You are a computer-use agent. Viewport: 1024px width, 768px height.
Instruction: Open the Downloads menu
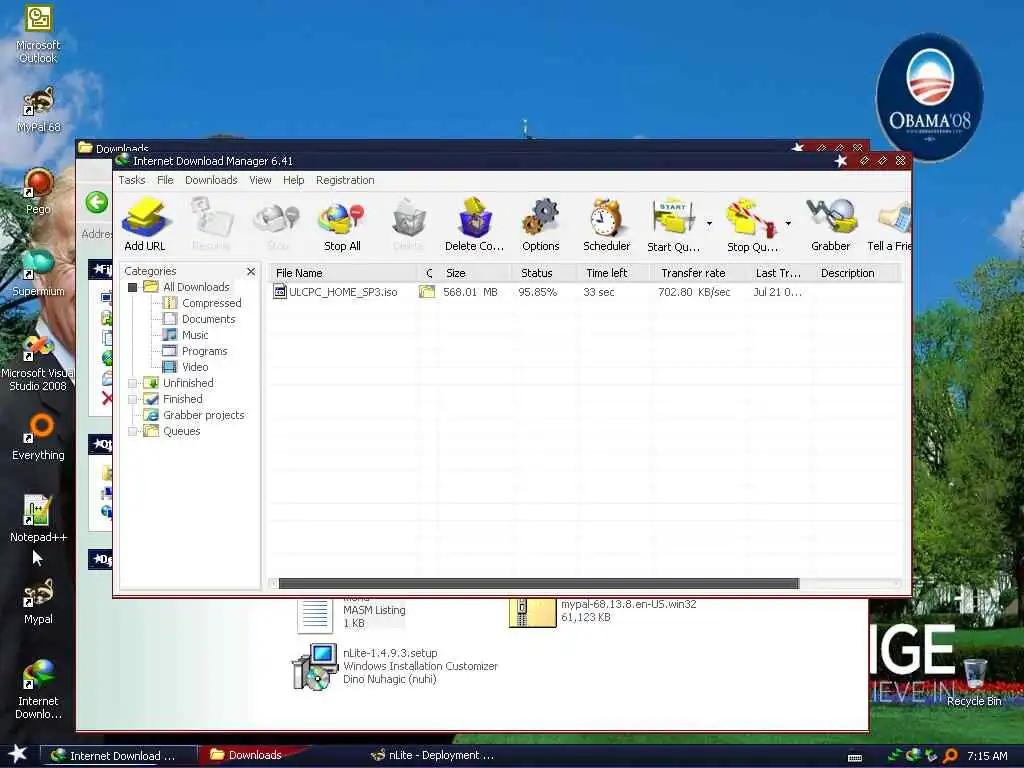coord(211,180)
